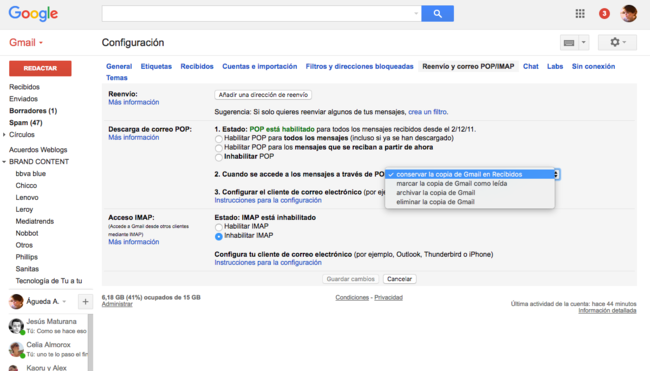The height and width of the screenshot is (371, 650).
Task: Switch to the Chat tab
Action: pos(531,66)
